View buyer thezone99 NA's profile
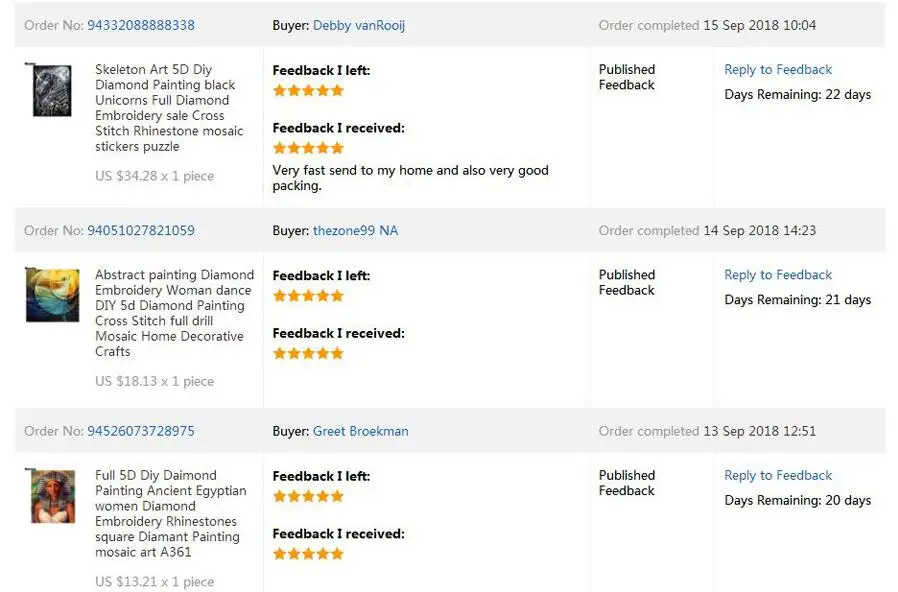 pyautogui.click(x=355, y=230)
